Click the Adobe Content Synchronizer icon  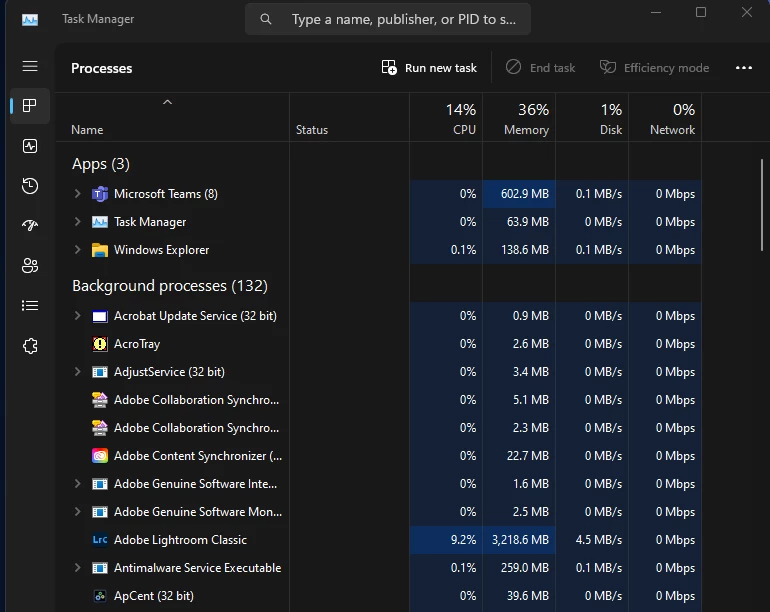pos(100,456)
